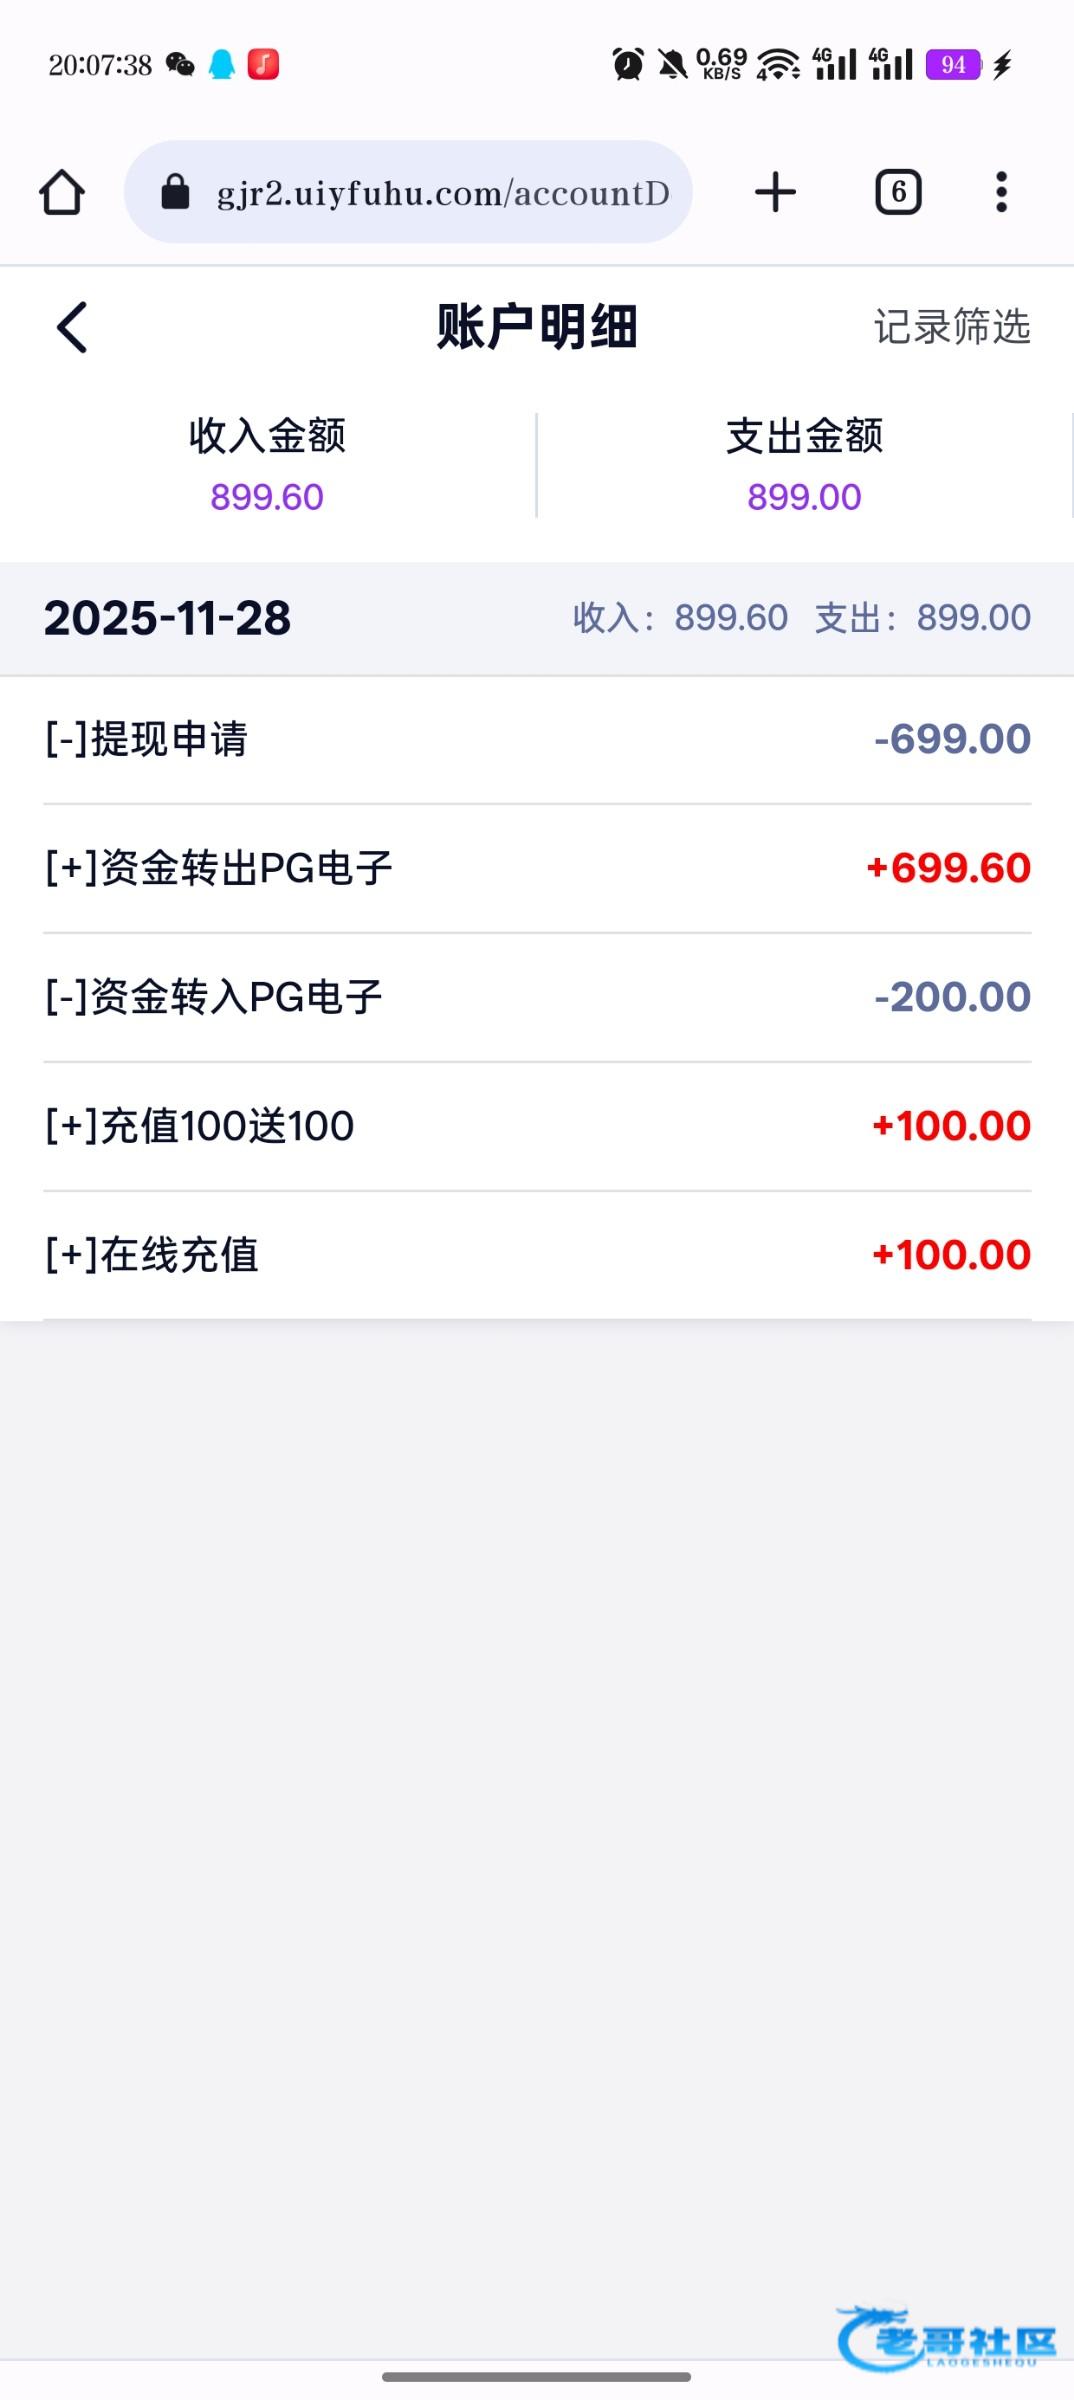This screenshot has width=1074, height=2400.
Task: Tap the alarm clock status icon
Action: coord(628,65)
